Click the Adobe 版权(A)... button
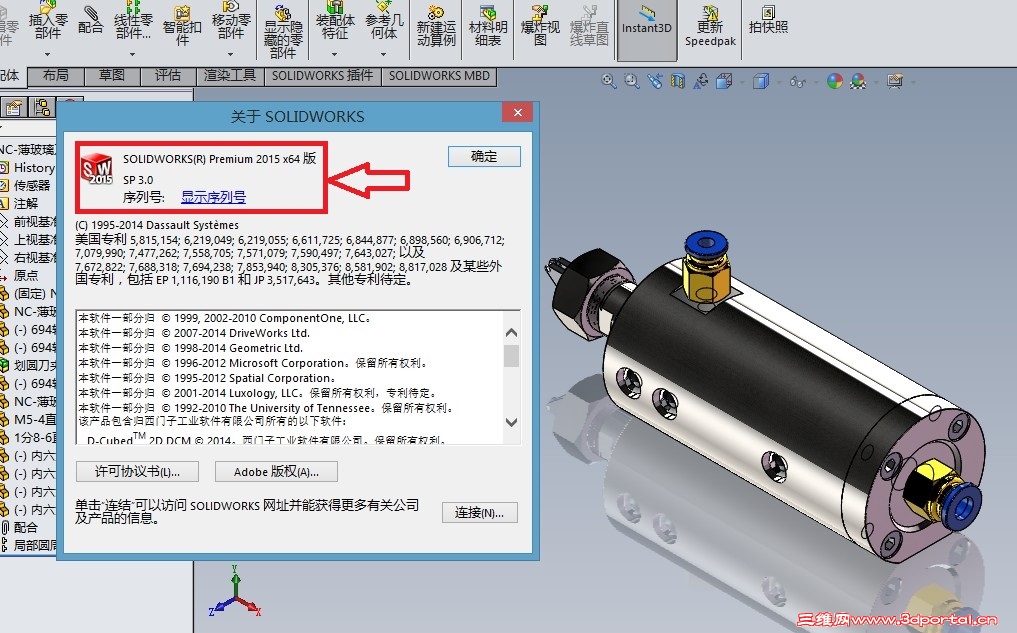The image size is (1017, 633). pos(276,472)
